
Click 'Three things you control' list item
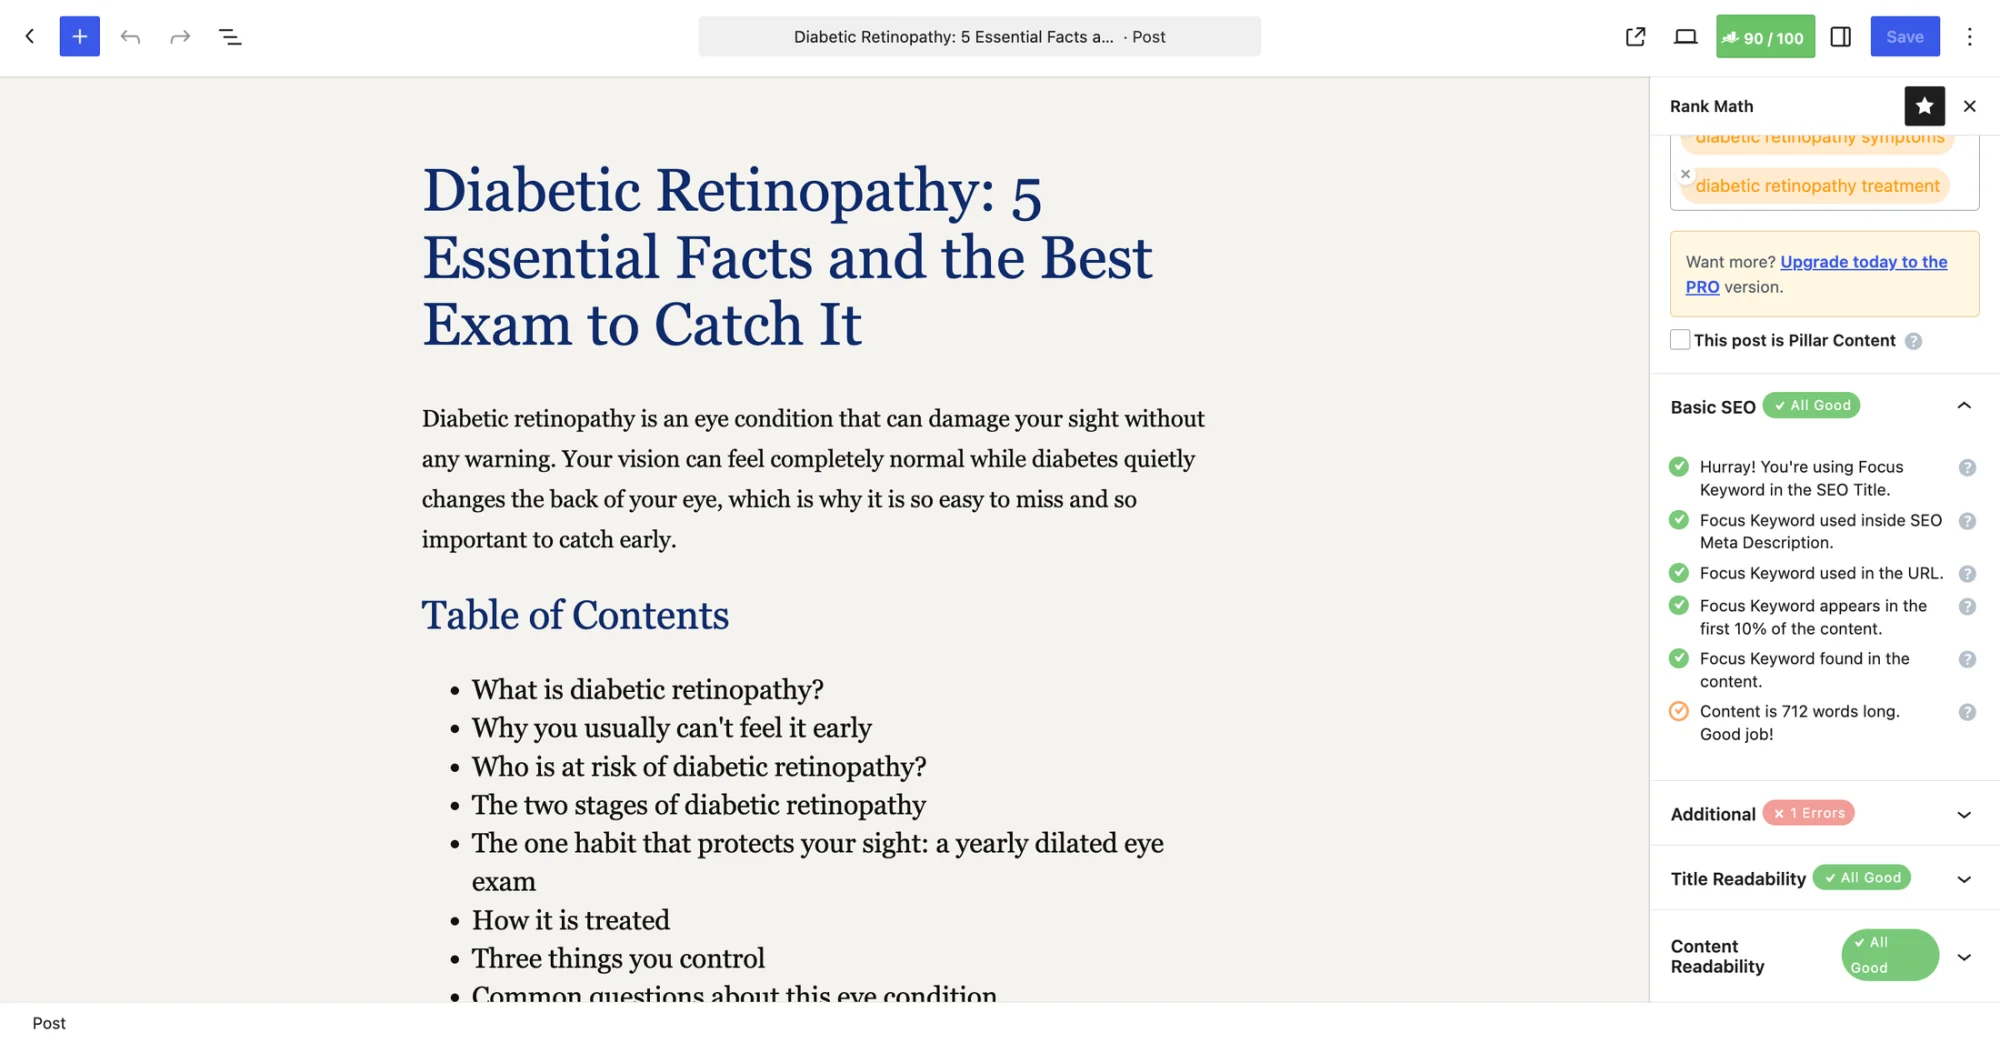pyautogui.click(x=618, y=959)
